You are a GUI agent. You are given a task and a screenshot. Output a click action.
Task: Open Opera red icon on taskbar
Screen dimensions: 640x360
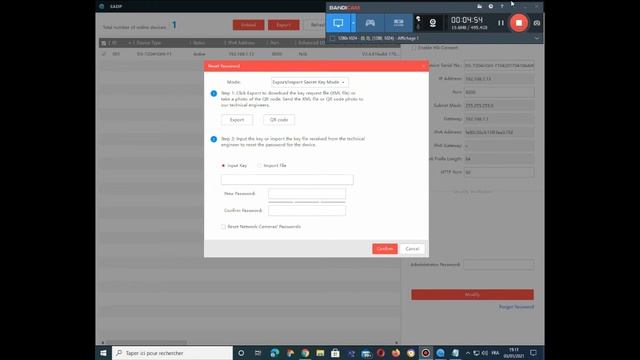pos(380,353)
